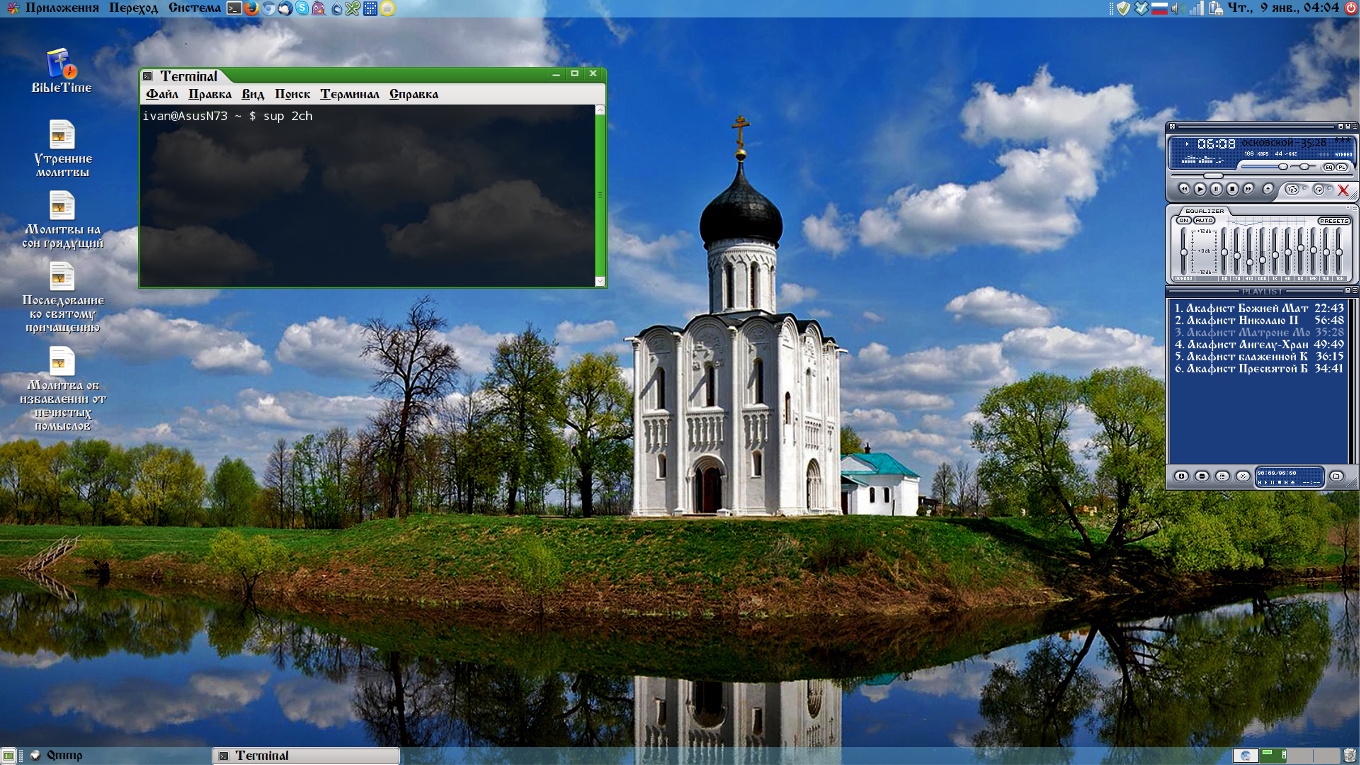1360x765 pixels.
Task: Click the player volume slider knob
Action: tap(1283, 166)
